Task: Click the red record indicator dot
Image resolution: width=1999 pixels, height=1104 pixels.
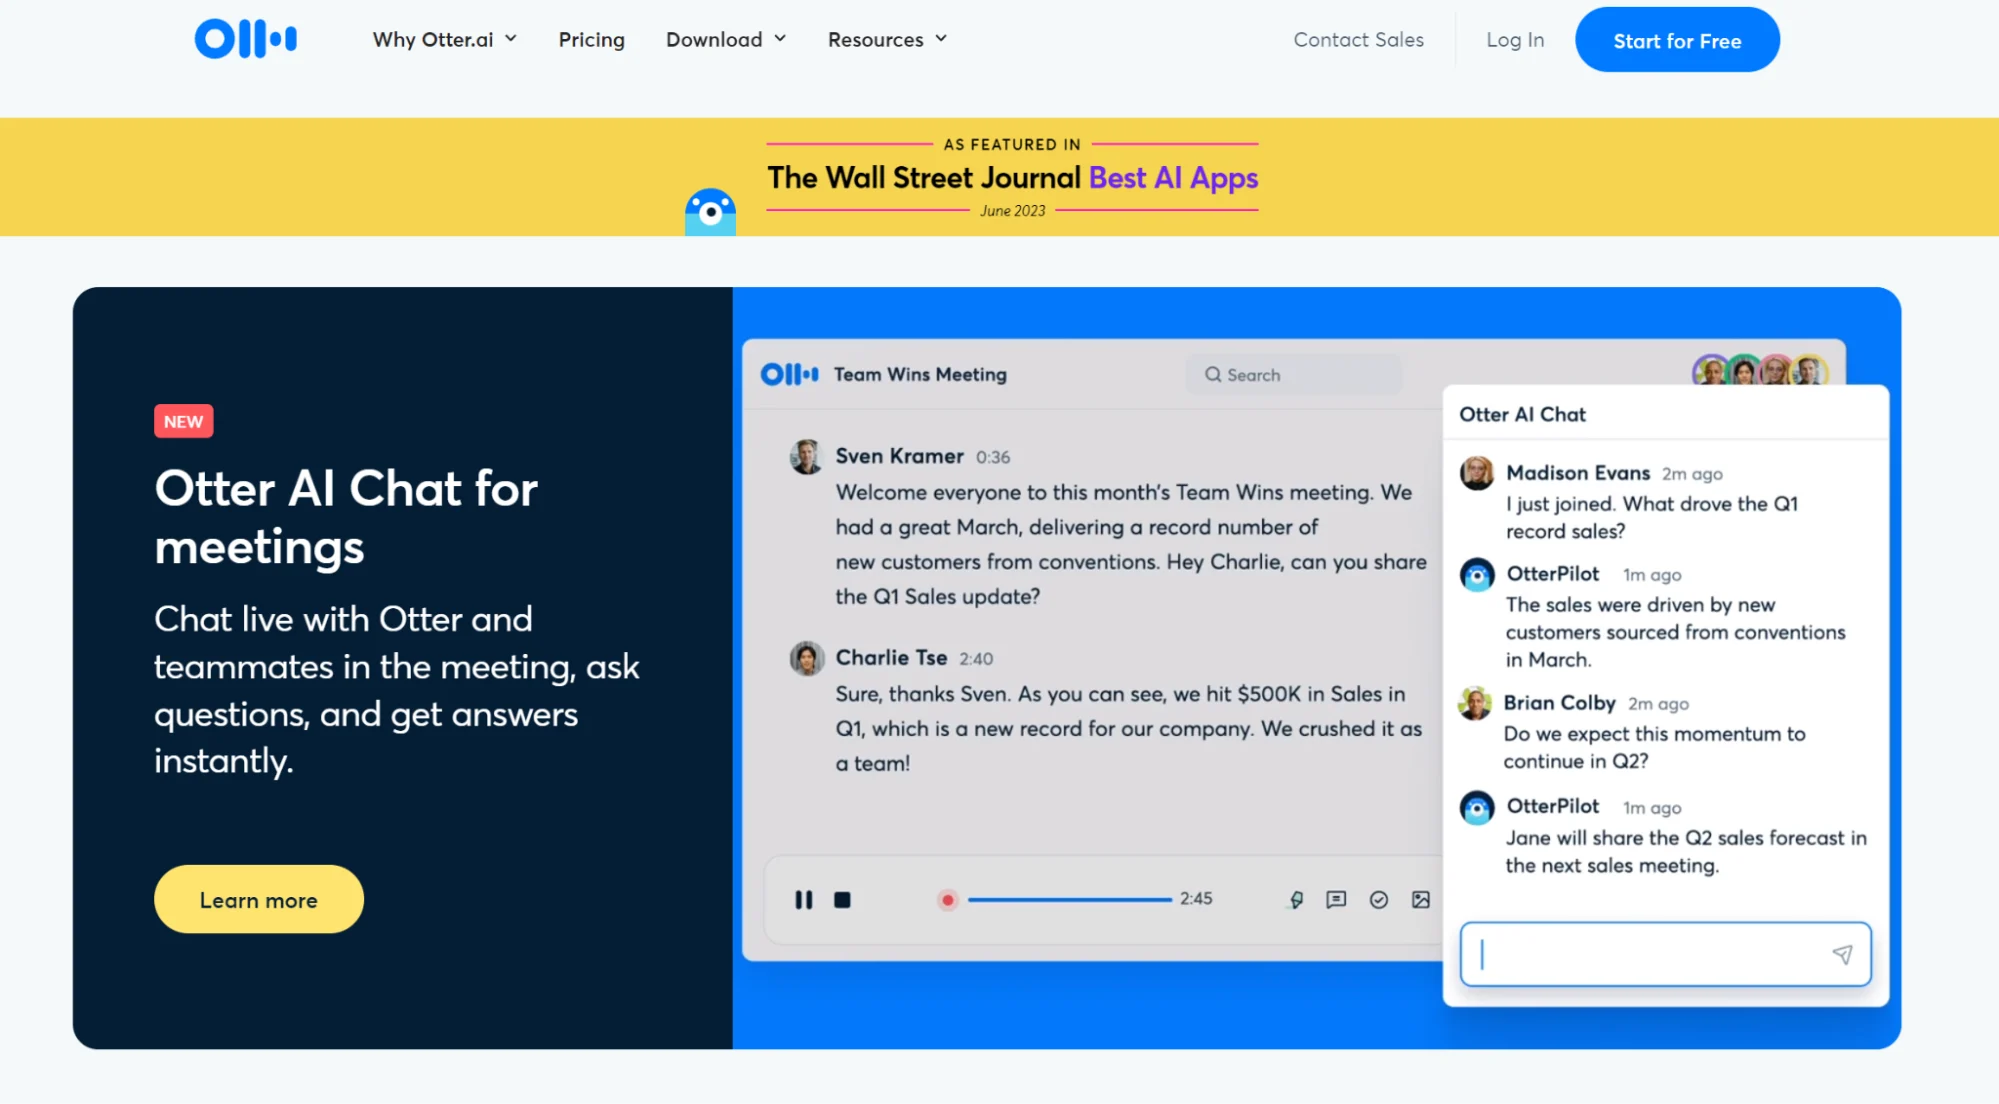Action: [x=947, y=900]
